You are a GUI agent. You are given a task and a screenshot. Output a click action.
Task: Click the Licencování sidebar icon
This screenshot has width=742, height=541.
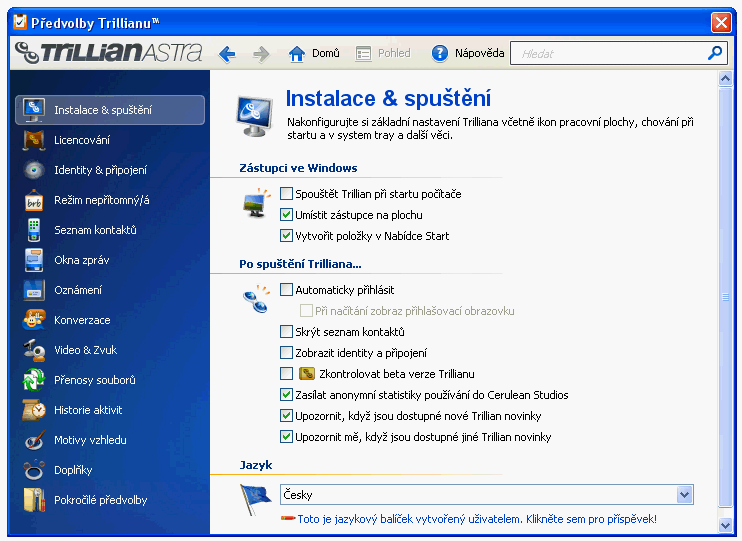click(34, 140)
